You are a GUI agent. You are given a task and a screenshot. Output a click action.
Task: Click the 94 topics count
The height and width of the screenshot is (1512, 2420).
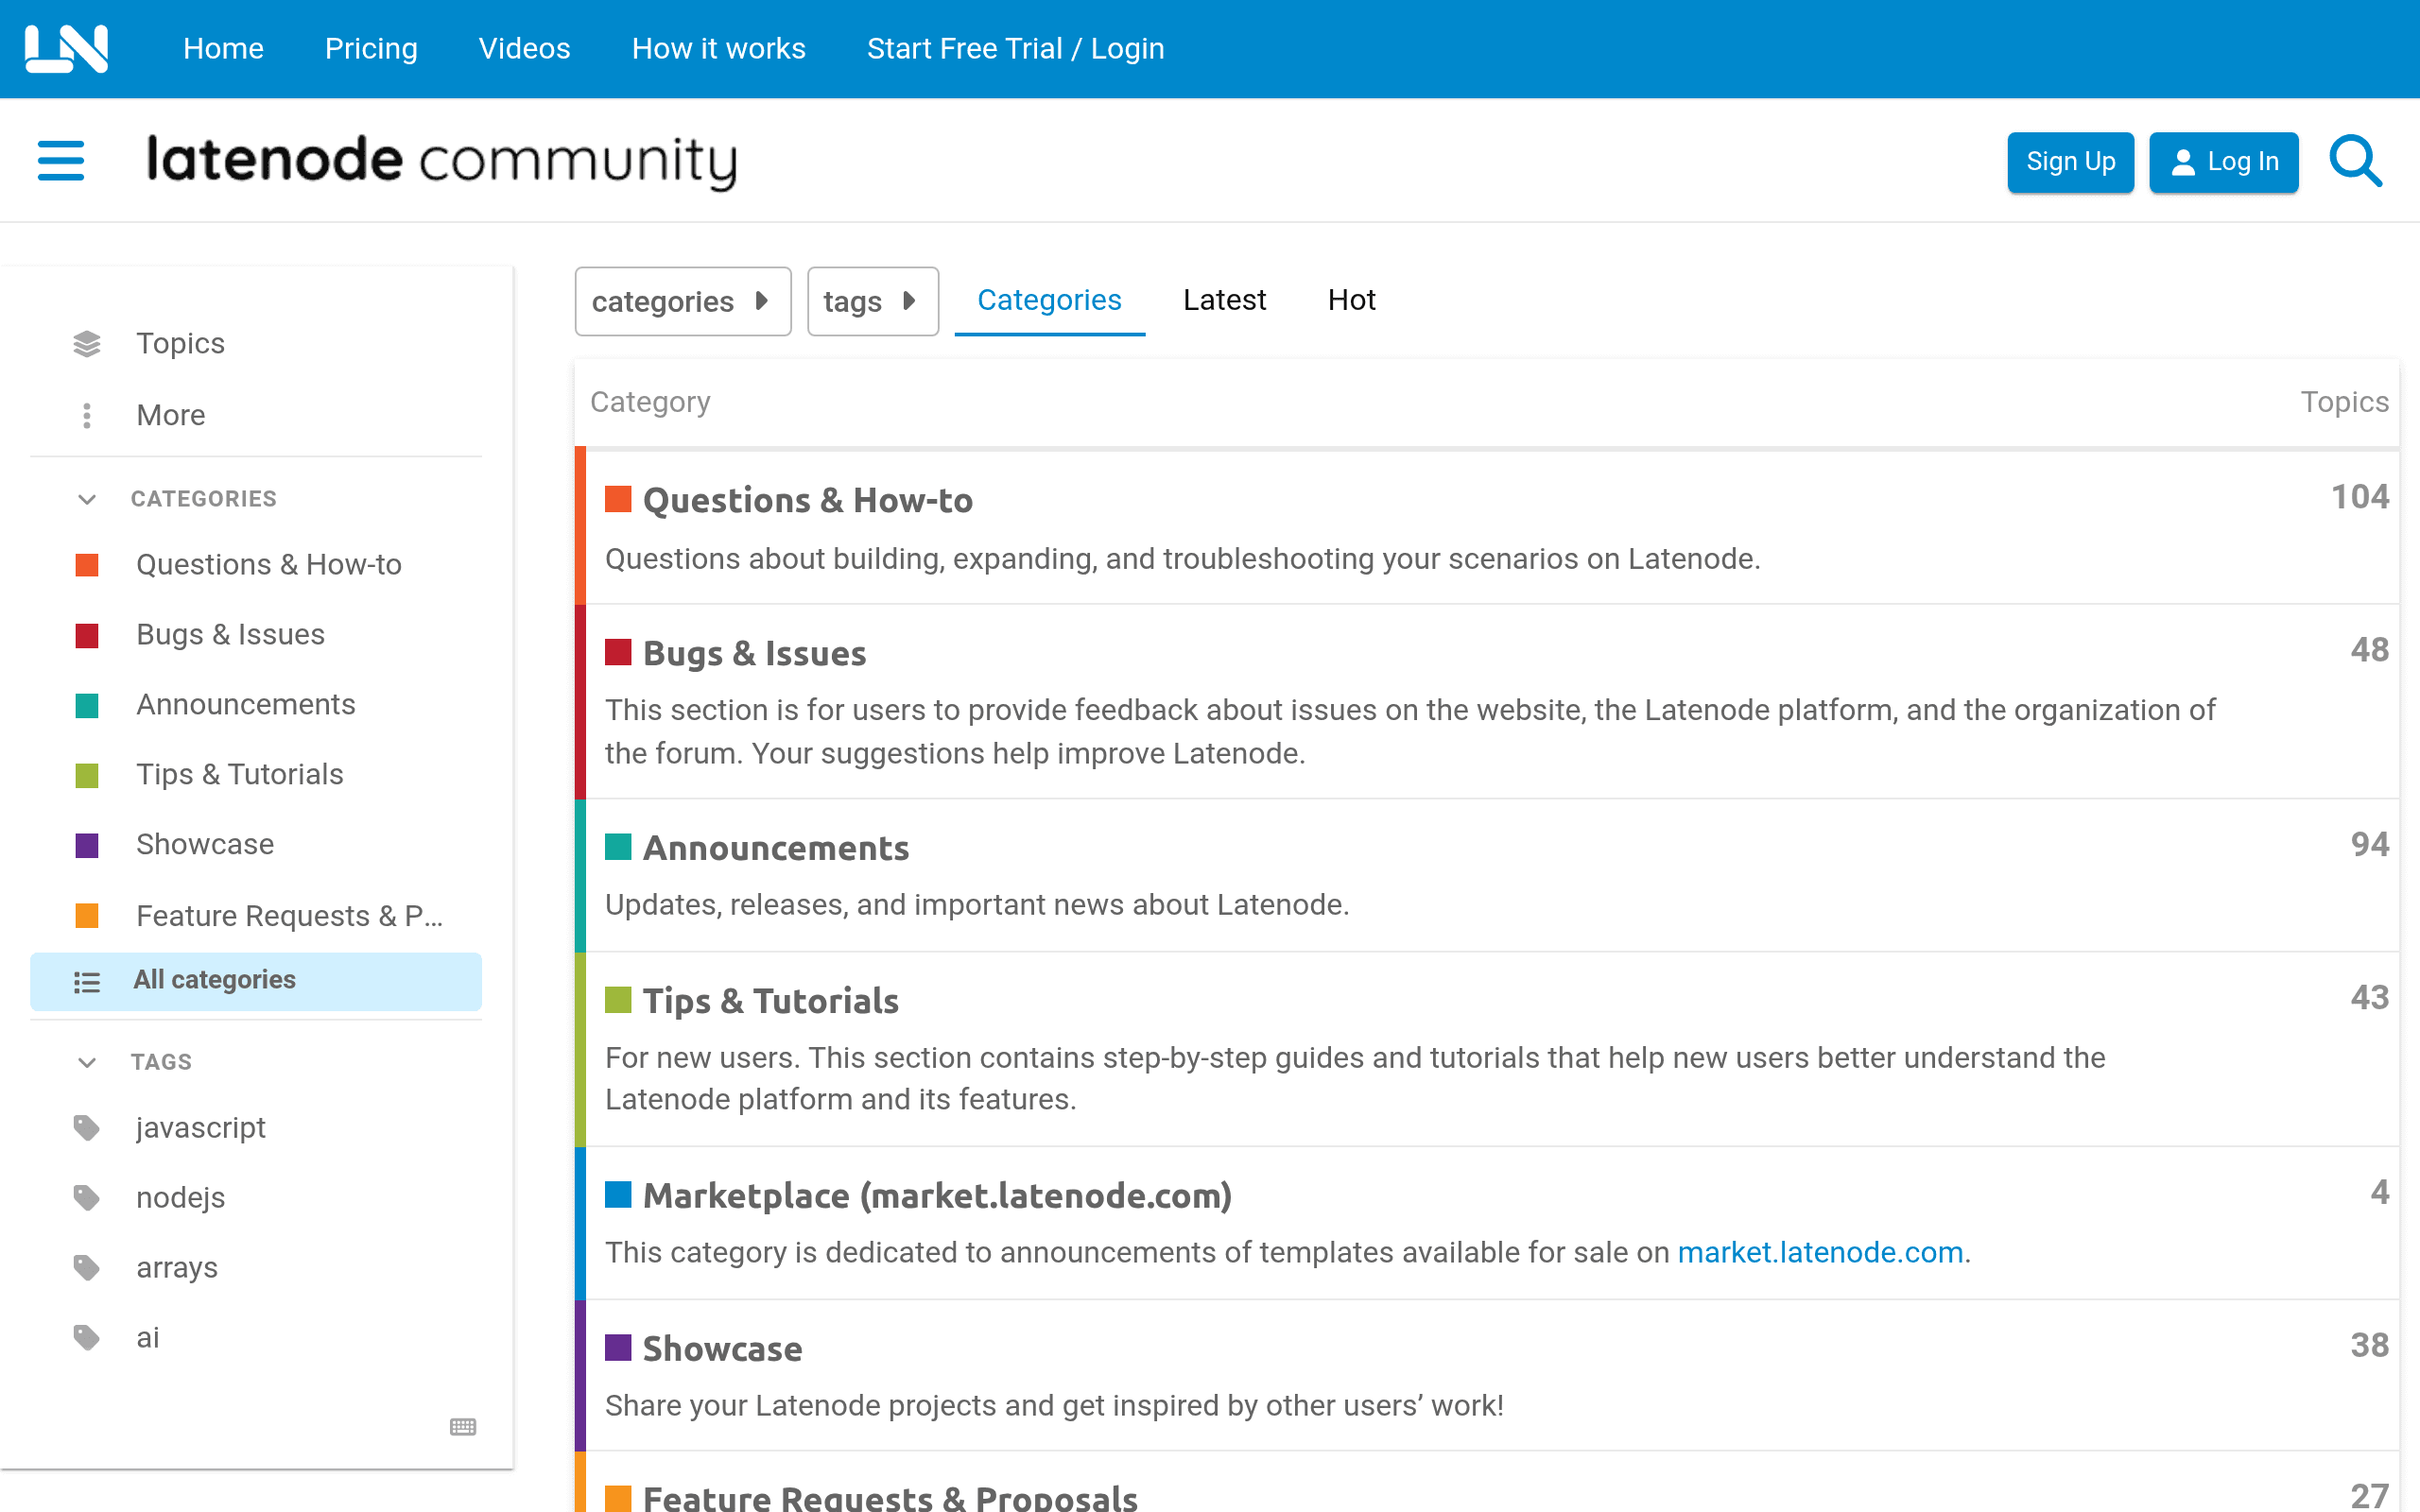click(x=2369, y=845)
